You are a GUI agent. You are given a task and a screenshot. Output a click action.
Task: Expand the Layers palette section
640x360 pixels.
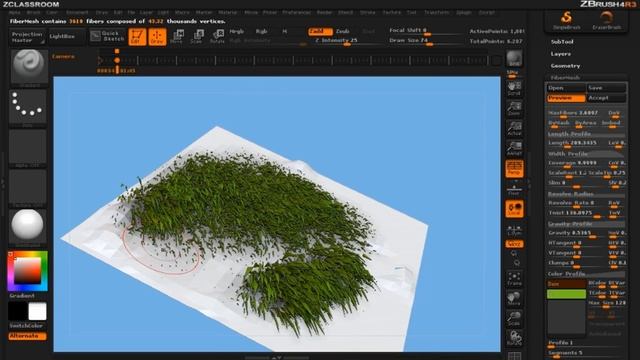pyautogui.click(x=560, y=54)
